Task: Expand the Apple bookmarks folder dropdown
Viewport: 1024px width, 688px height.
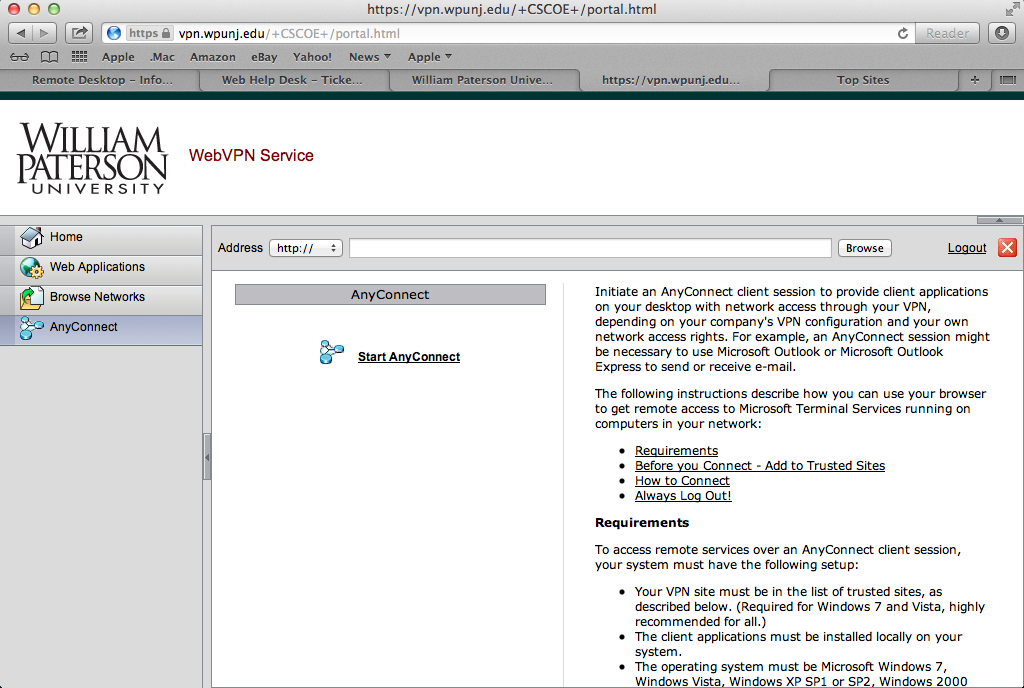Action: tap(430, 57)
